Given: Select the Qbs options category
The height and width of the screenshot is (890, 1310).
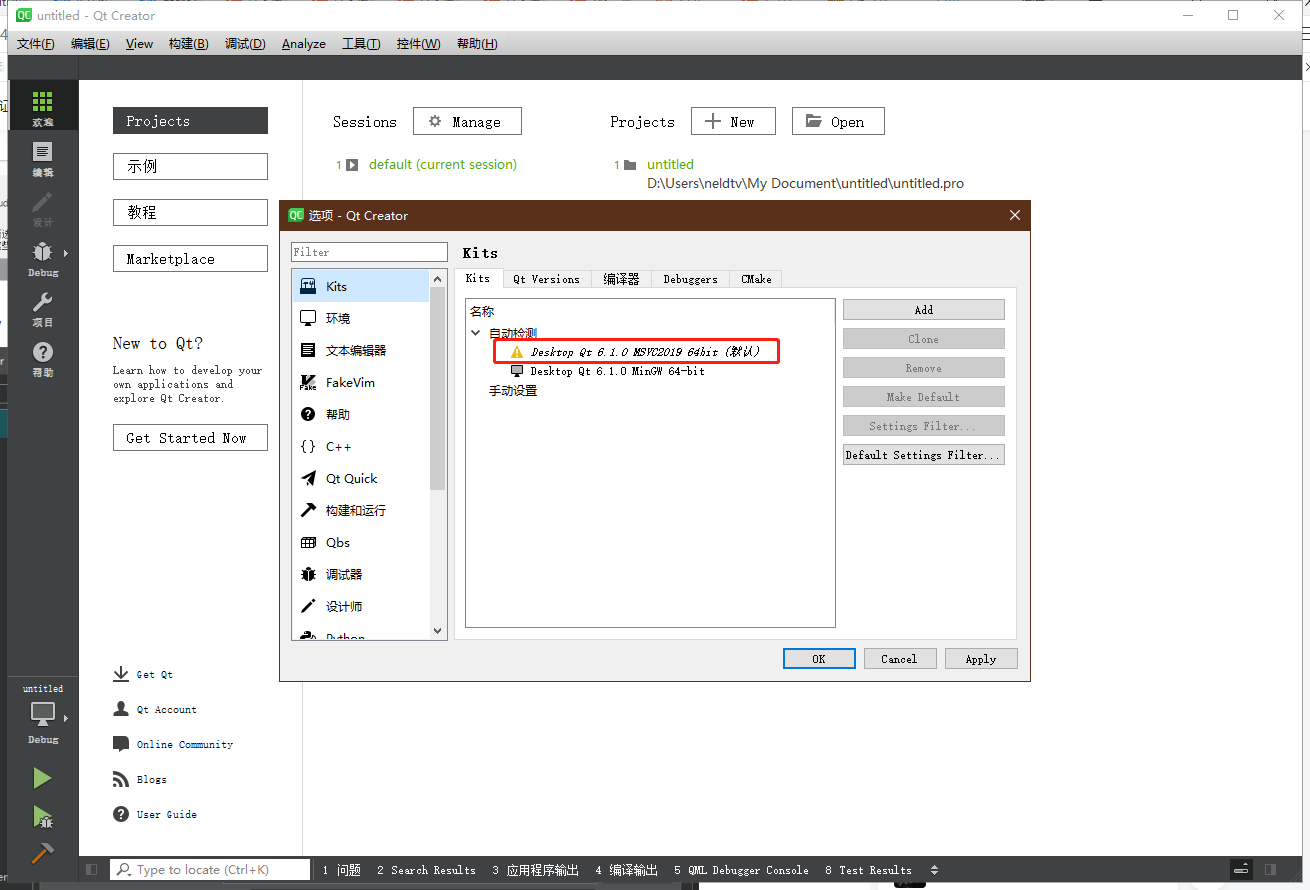Looking at the screenshot, I should [x=361, y=542].
